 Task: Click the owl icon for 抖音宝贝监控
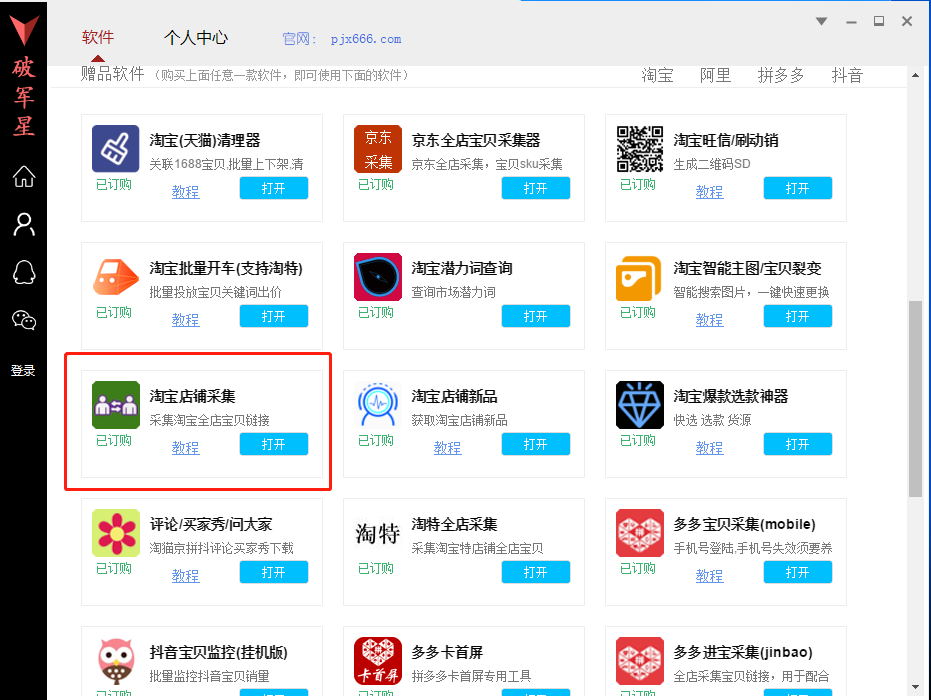(116, 660)
